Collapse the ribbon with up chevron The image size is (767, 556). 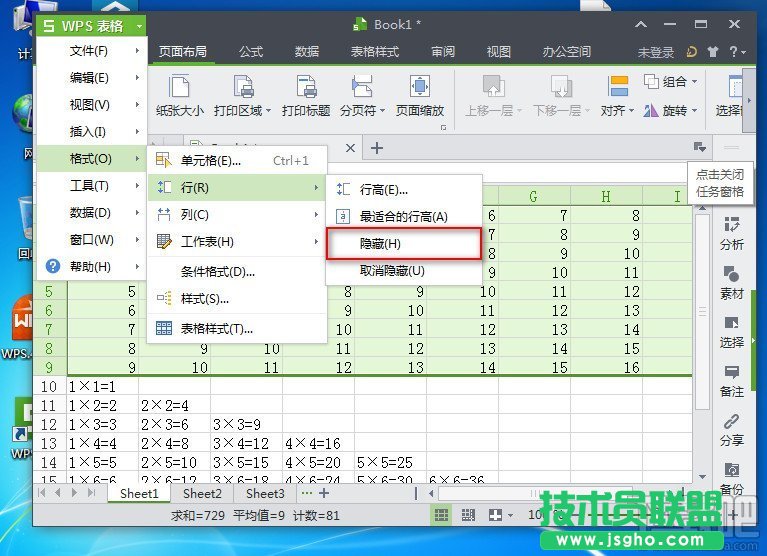[x=641, y=24]
